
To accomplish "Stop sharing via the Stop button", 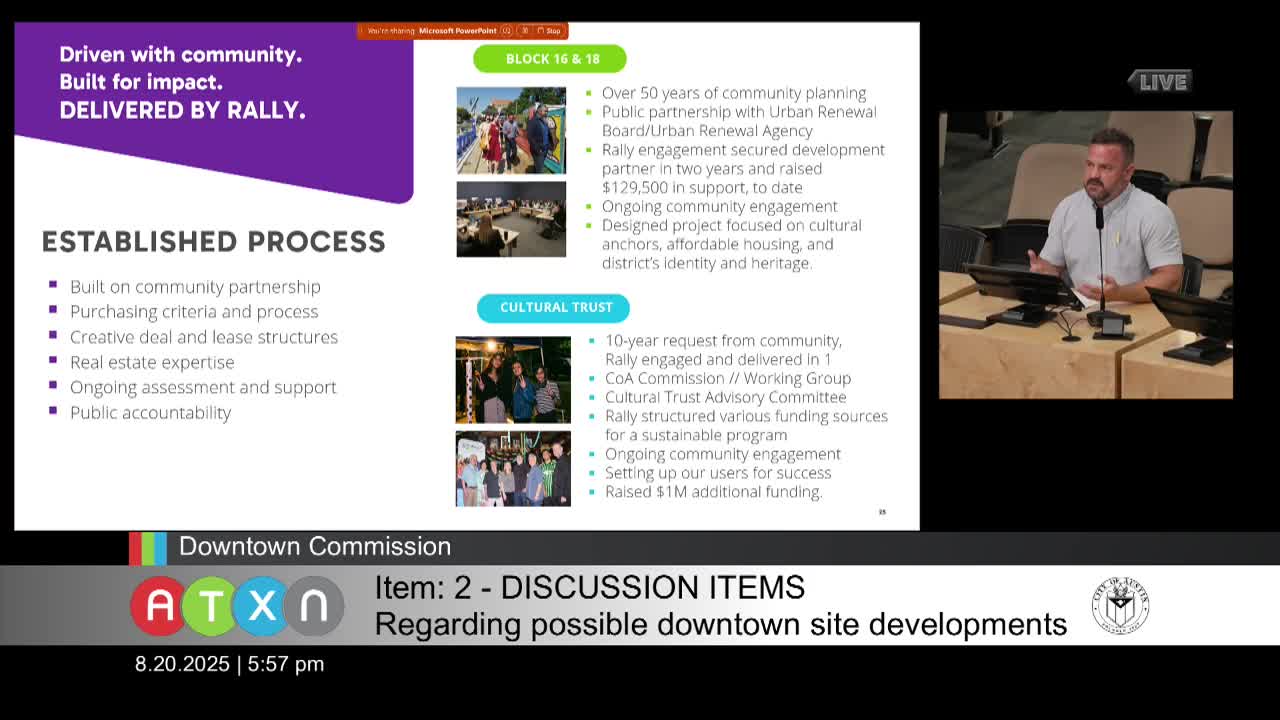I will (549, 31).
